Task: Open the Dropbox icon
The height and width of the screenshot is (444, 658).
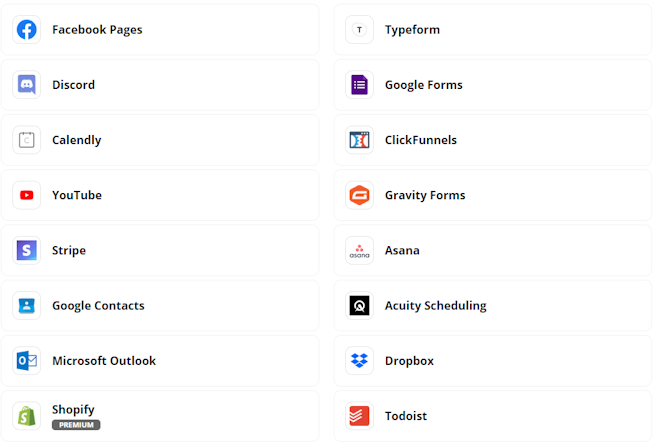Action: coord(359,360)
